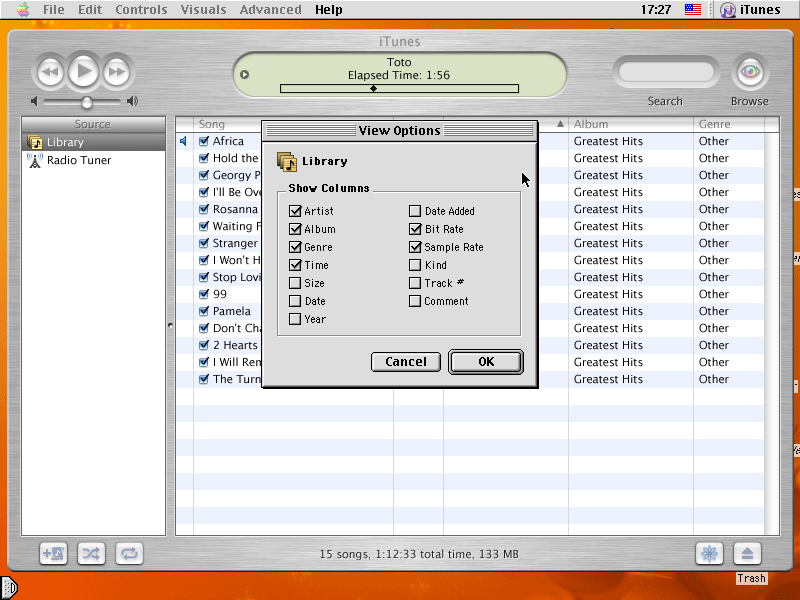Enable the Date Added column checkbox
Viewport: 800px width, 600px height.
(x=415, y=211)
